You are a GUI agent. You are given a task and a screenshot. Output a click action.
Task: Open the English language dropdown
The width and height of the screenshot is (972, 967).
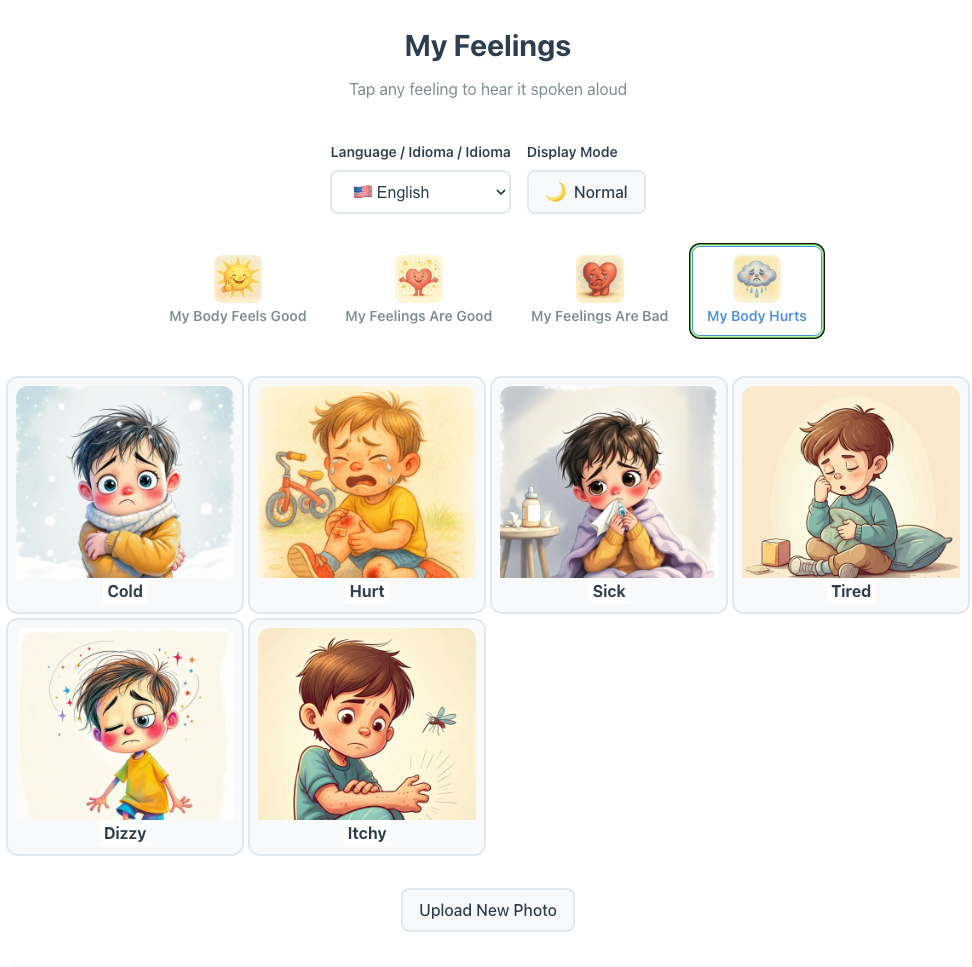pos(420,192)
